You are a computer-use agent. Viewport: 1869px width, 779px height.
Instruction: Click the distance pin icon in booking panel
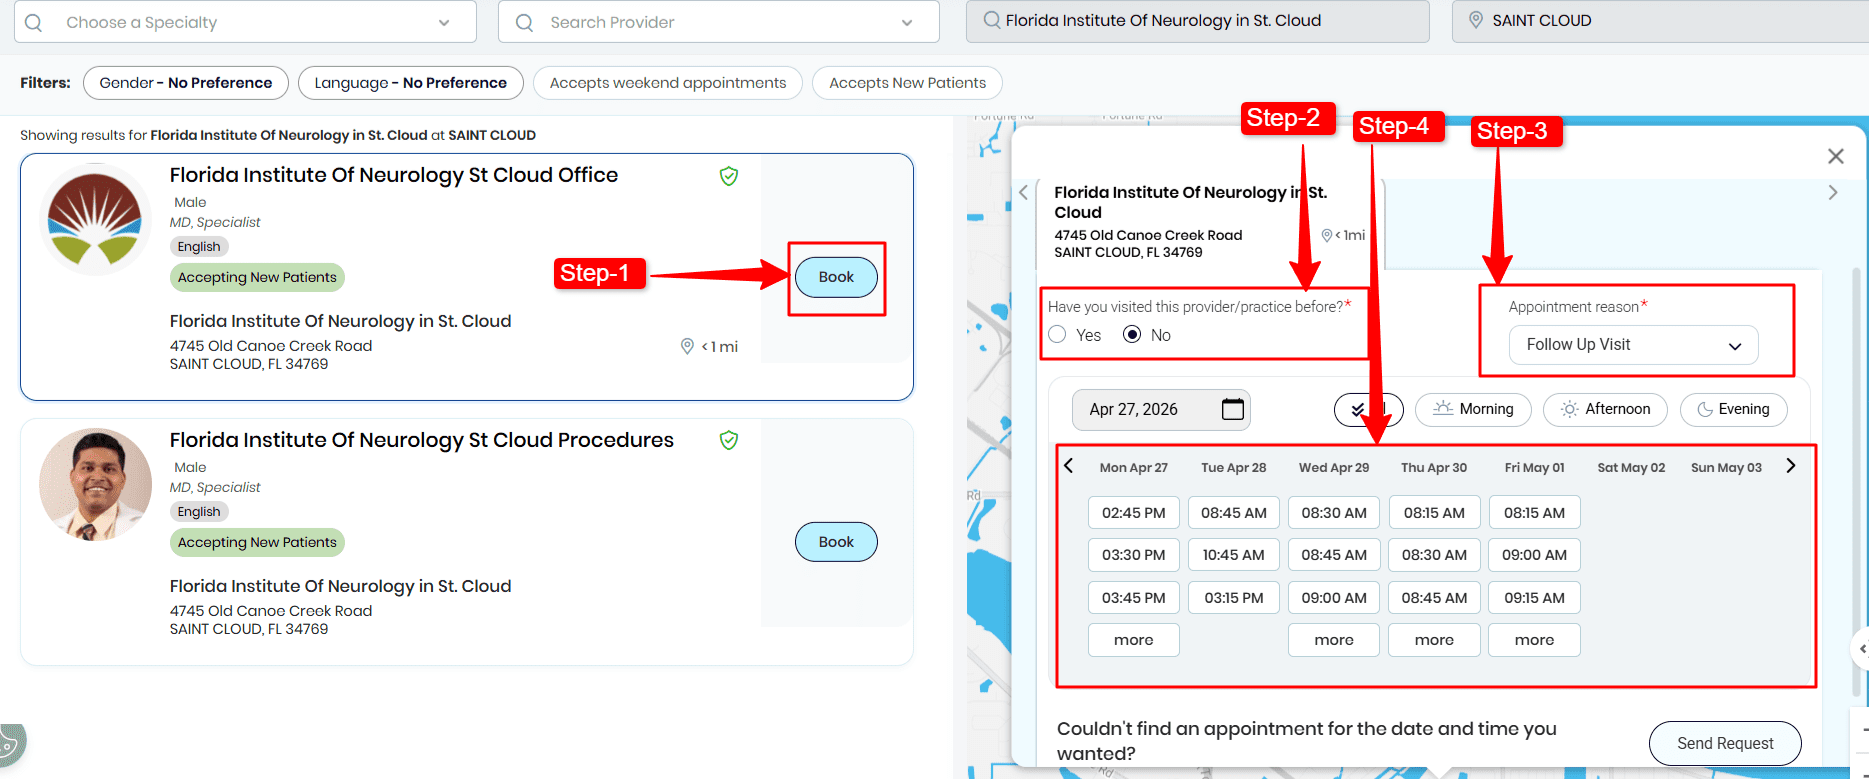click(x=1327, y=235)
